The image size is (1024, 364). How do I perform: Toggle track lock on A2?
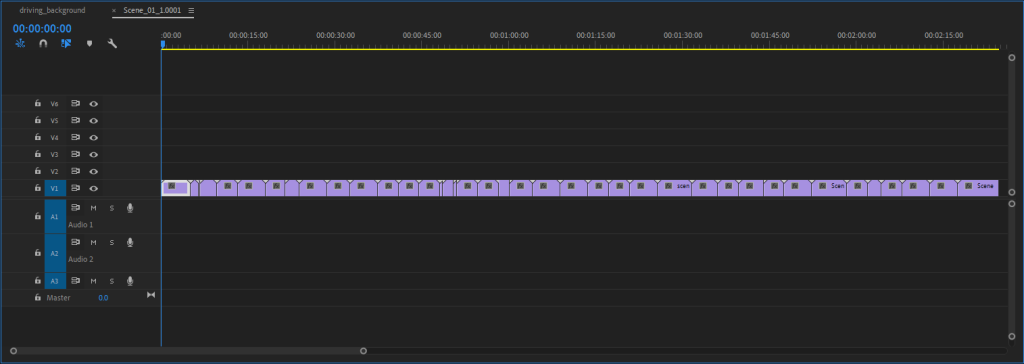tap(38, 253)
